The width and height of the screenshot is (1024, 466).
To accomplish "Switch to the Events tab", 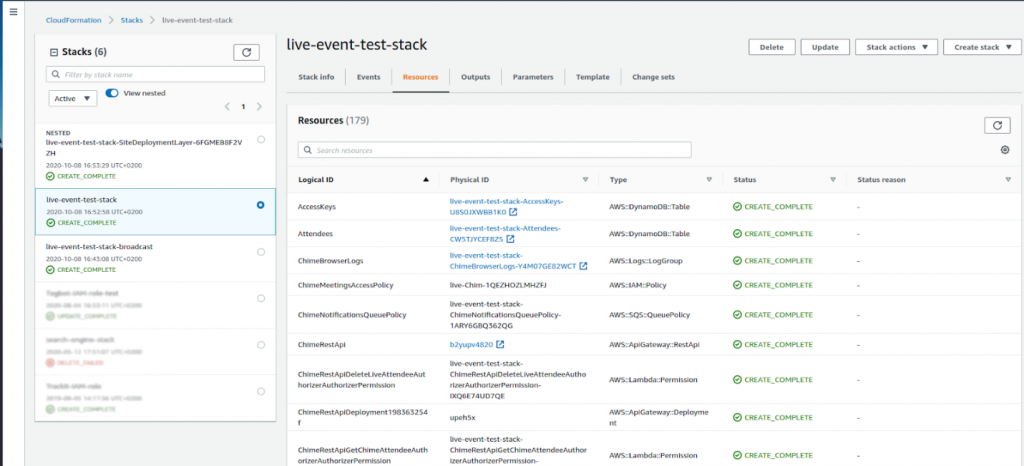I will click(368, 77).
